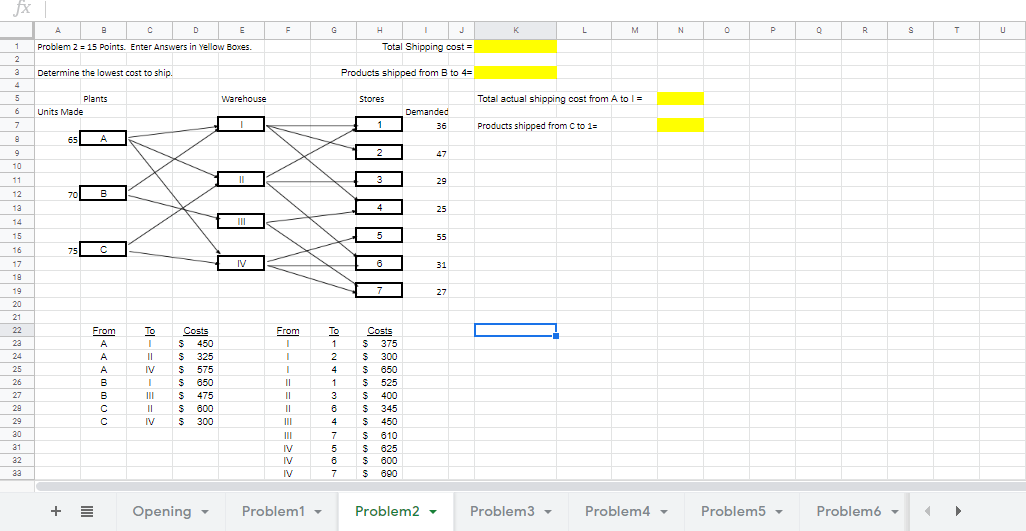Click the formula bar input

click(x=533, y=9)
